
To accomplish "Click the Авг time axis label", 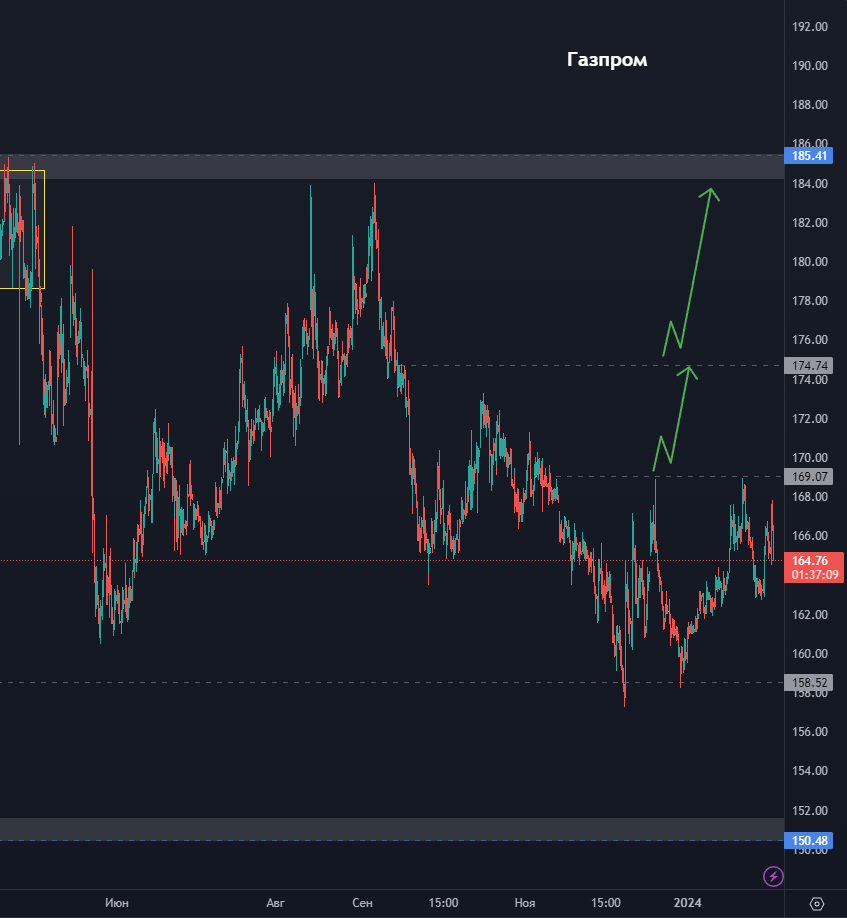I will [276, 903].
